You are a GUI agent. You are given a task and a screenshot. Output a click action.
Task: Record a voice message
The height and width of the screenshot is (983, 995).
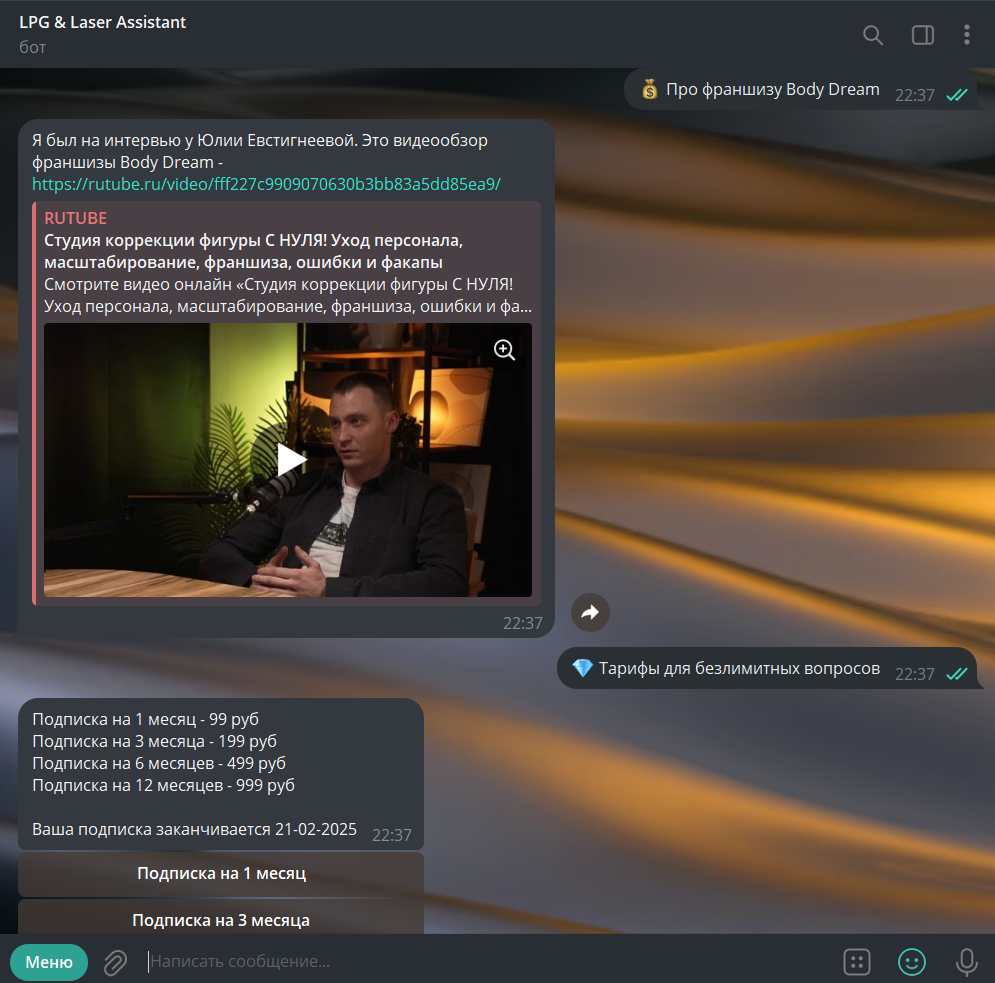[x=966, y=962]
